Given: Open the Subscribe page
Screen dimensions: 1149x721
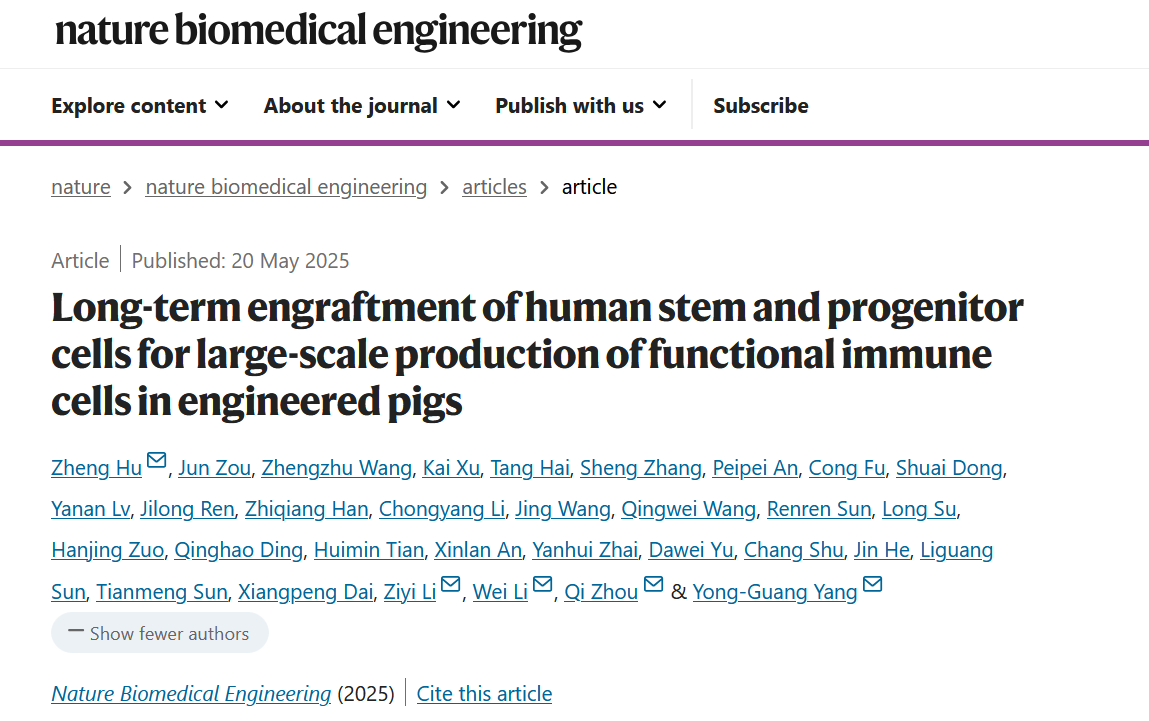Looking at the screenshot, I should [761, 106].
